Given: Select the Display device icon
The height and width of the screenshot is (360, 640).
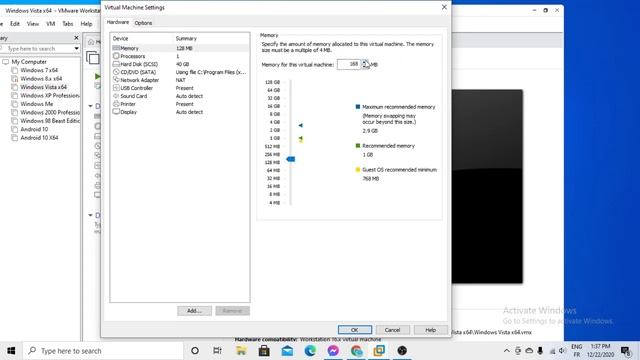Looking at the screenshot, I should 116,112.
